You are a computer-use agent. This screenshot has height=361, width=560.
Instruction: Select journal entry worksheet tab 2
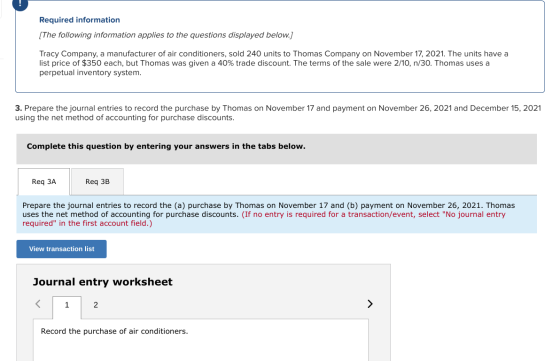[x=96, y=305]
